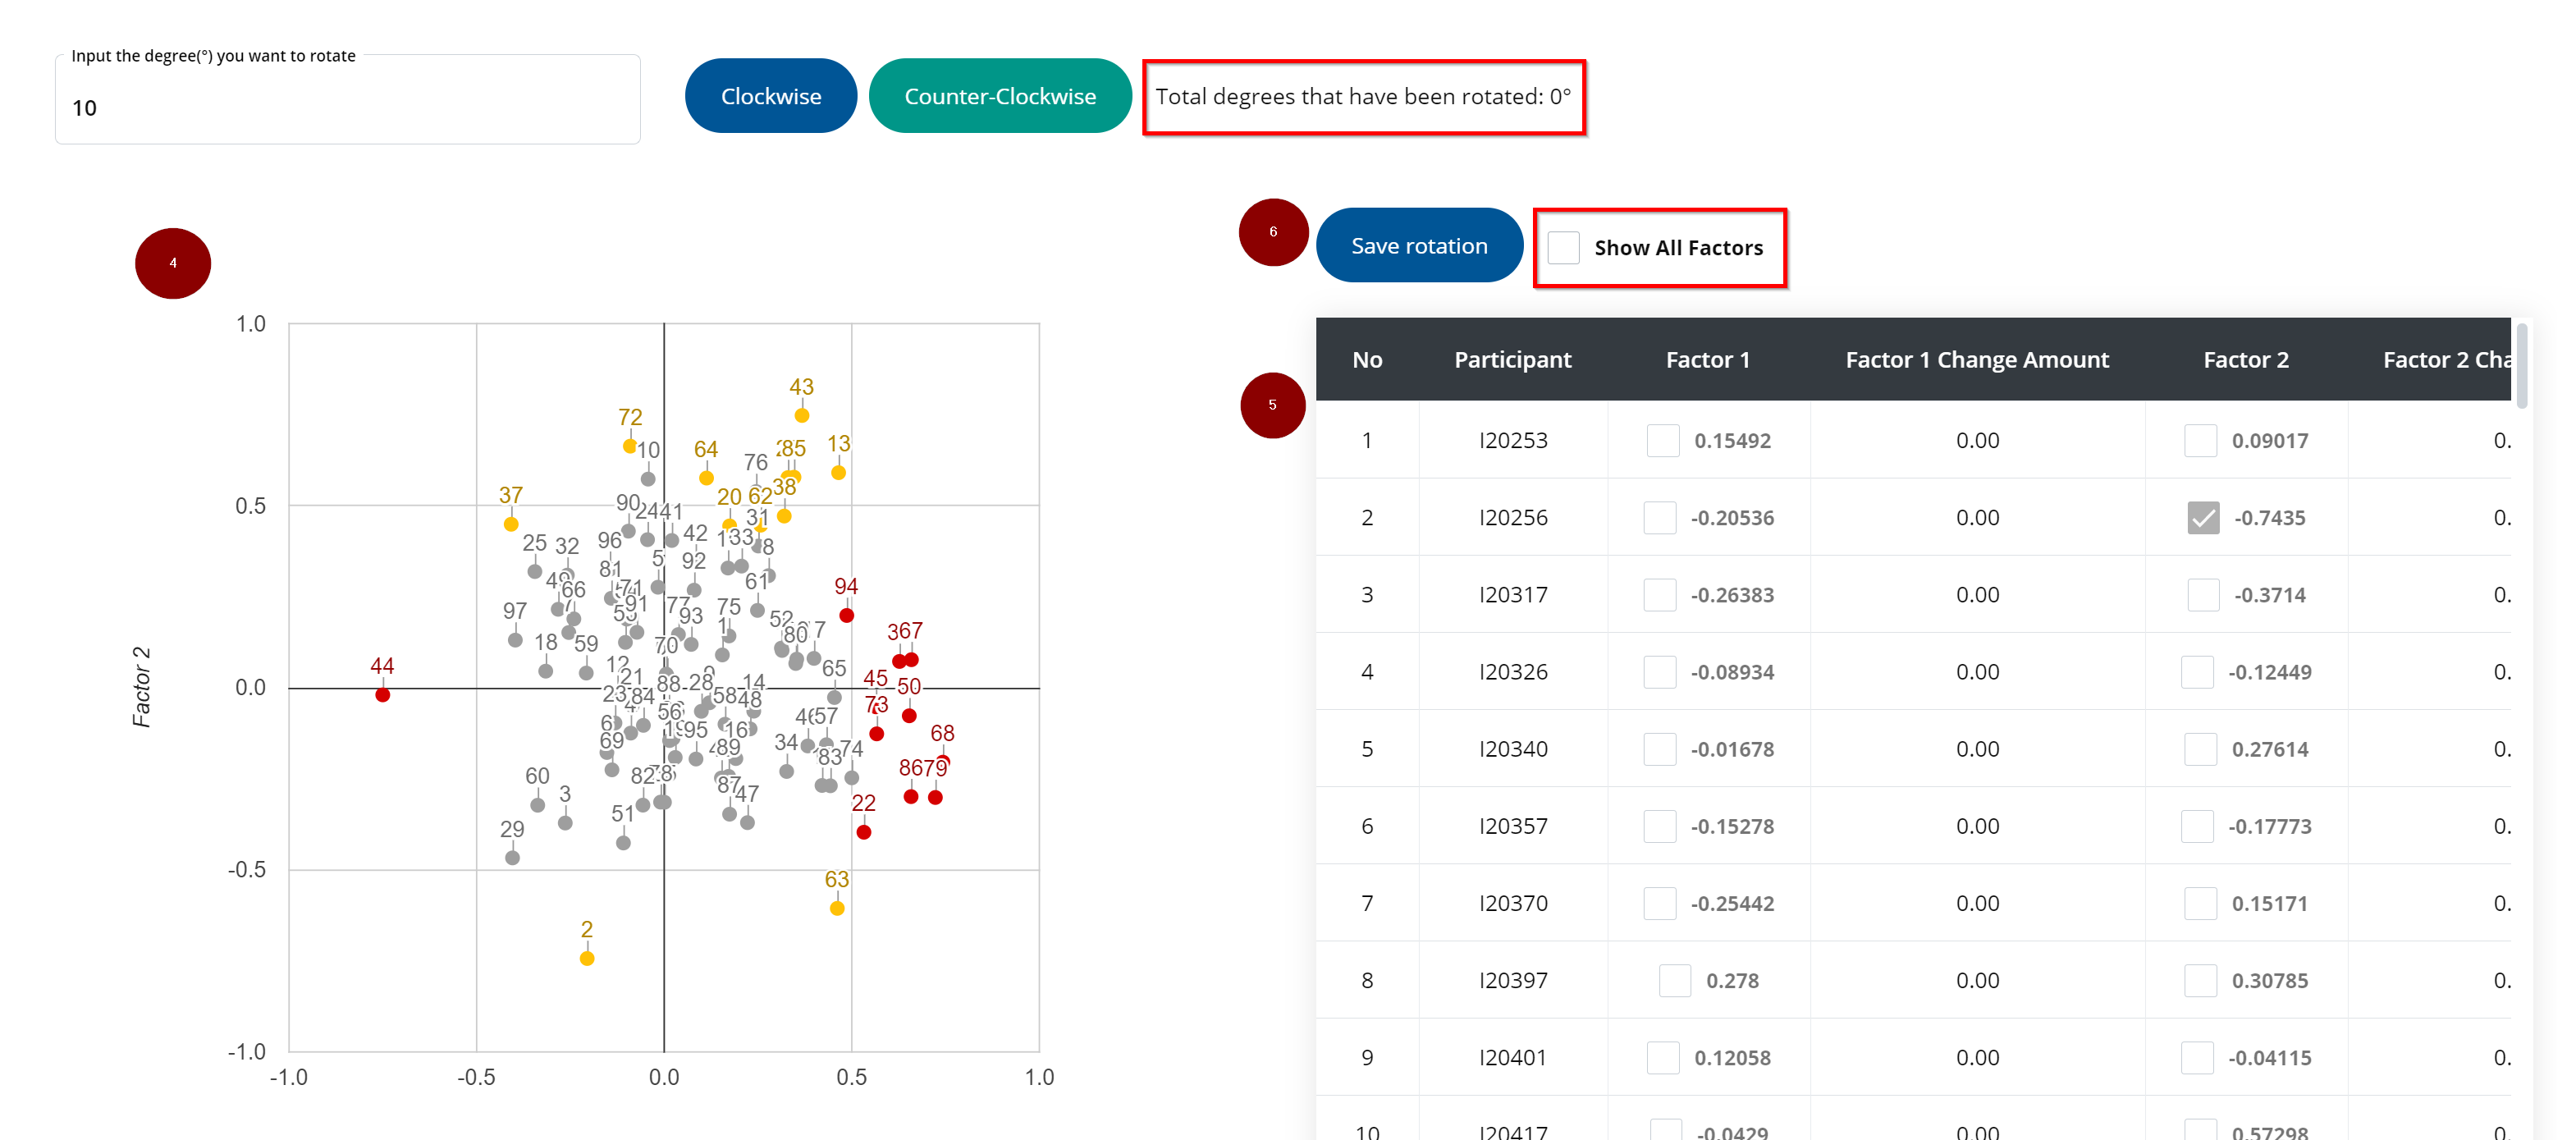Check Factor 2 box for participant I20401

click(x=2196, y=1058)
